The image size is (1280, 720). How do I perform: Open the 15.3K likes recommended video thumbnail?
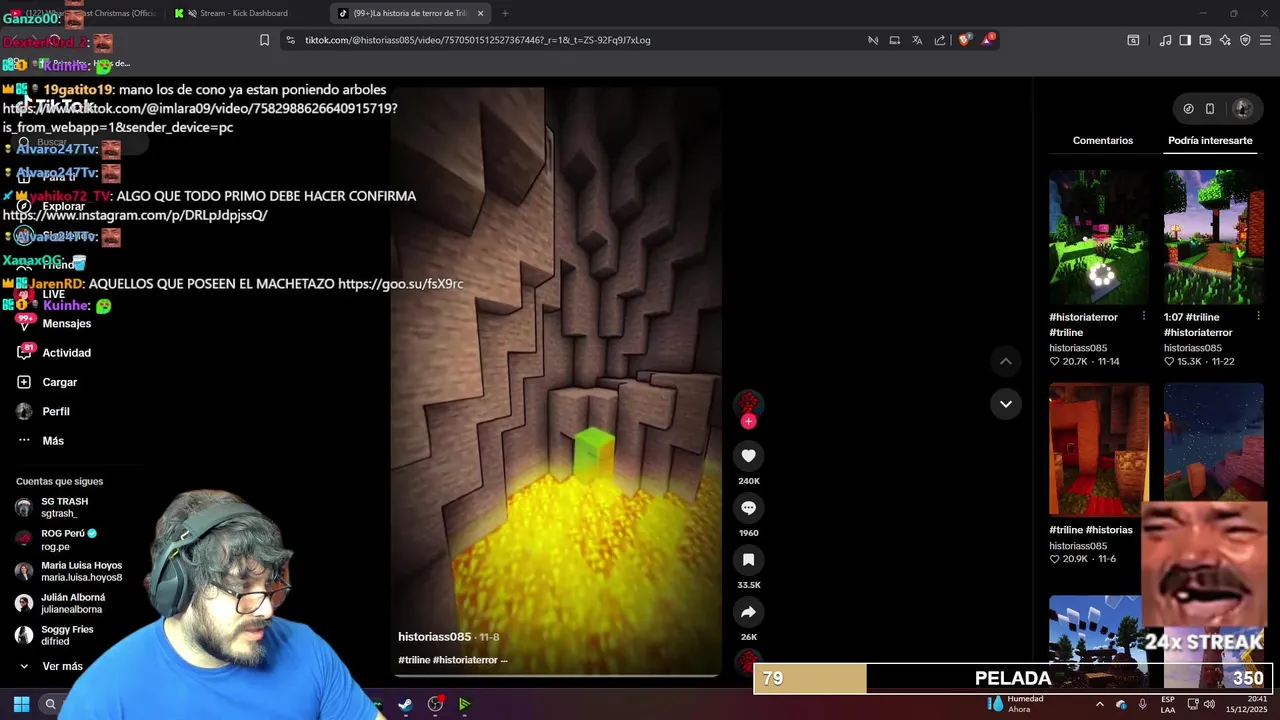pyautogui.click(x=1214, y=237)
